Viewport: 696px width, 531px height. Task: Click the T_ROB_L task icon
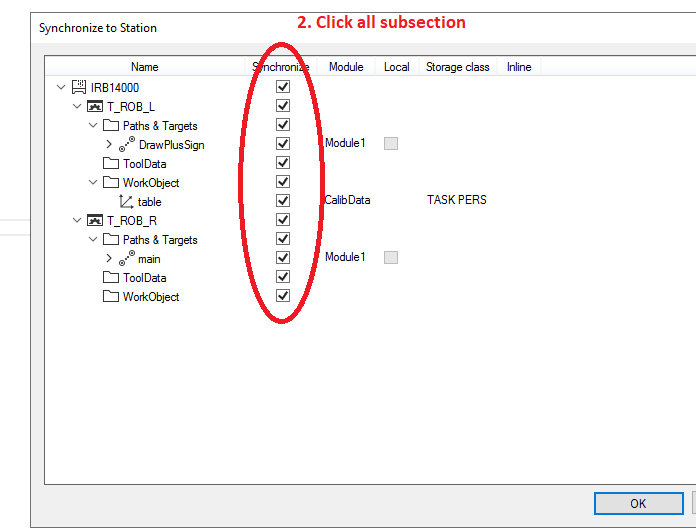click(95, 107)
